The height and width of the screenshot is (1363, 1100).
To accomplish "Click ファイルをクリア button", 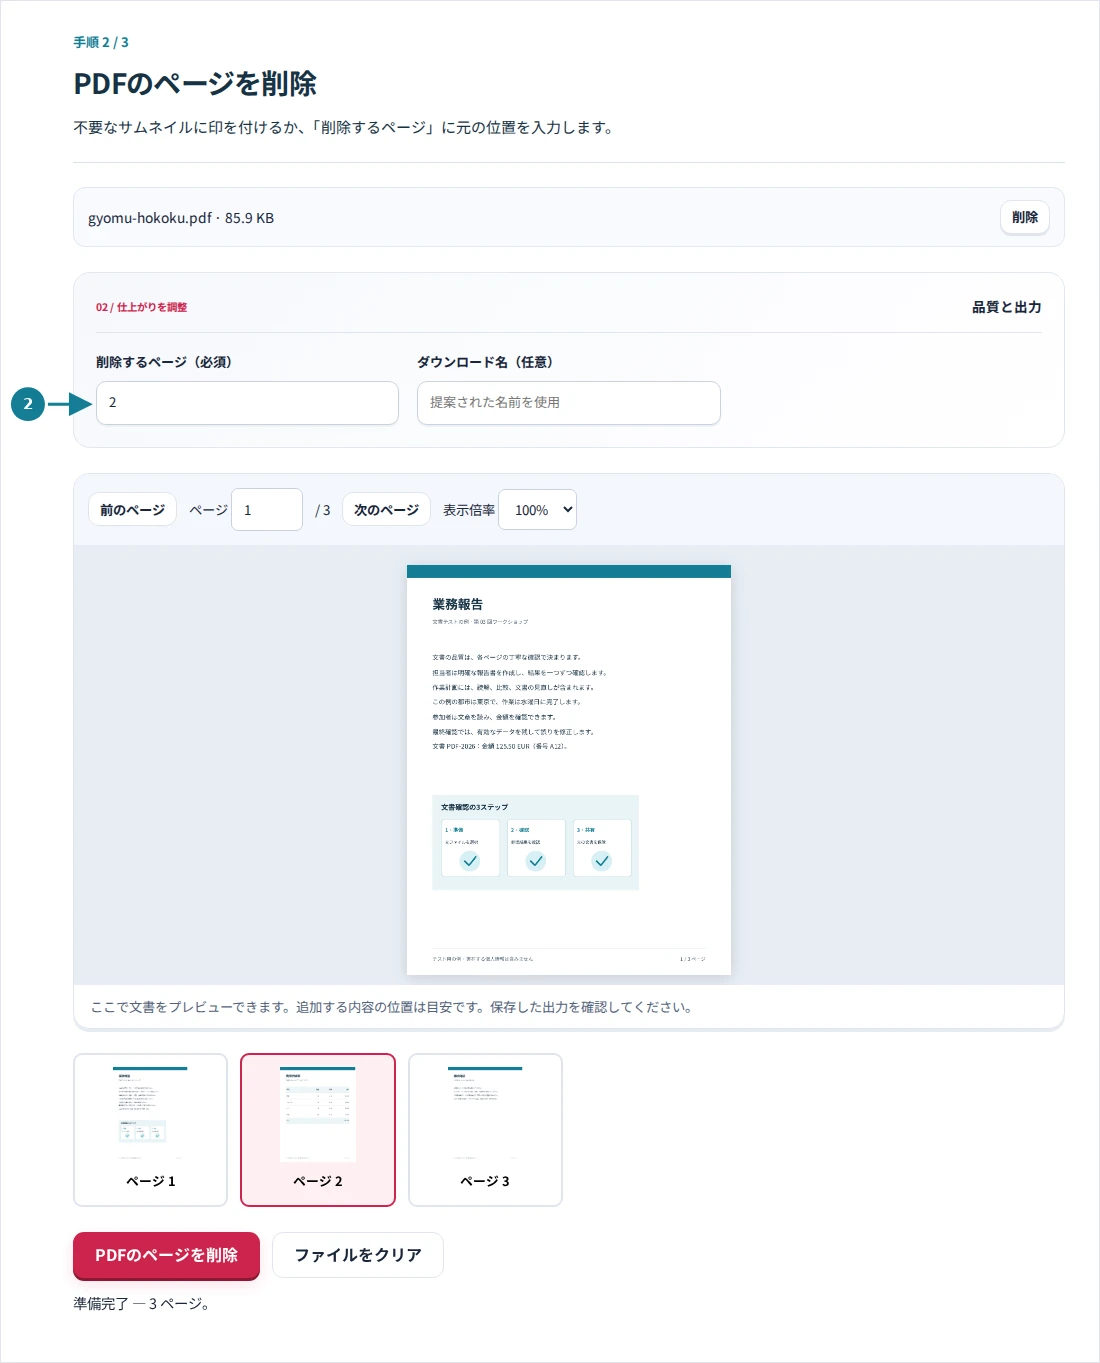I will click(x=358, y=1255).
